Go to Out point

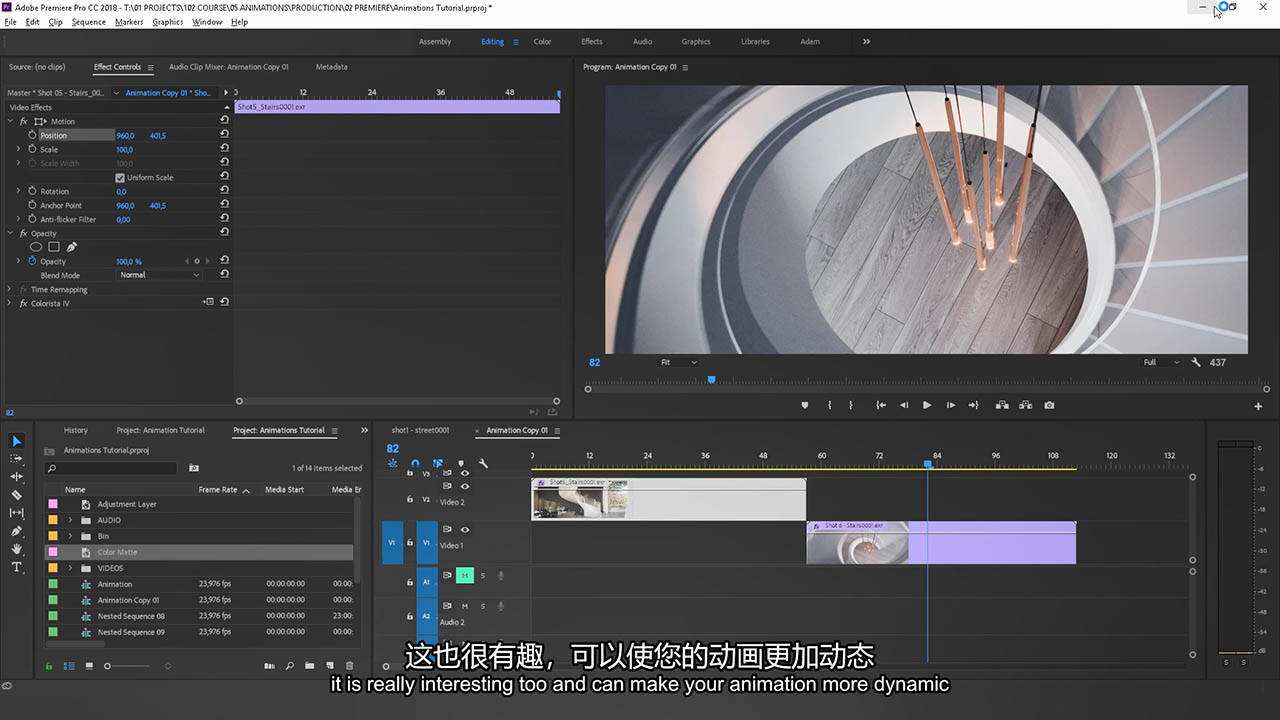[974, 405]
